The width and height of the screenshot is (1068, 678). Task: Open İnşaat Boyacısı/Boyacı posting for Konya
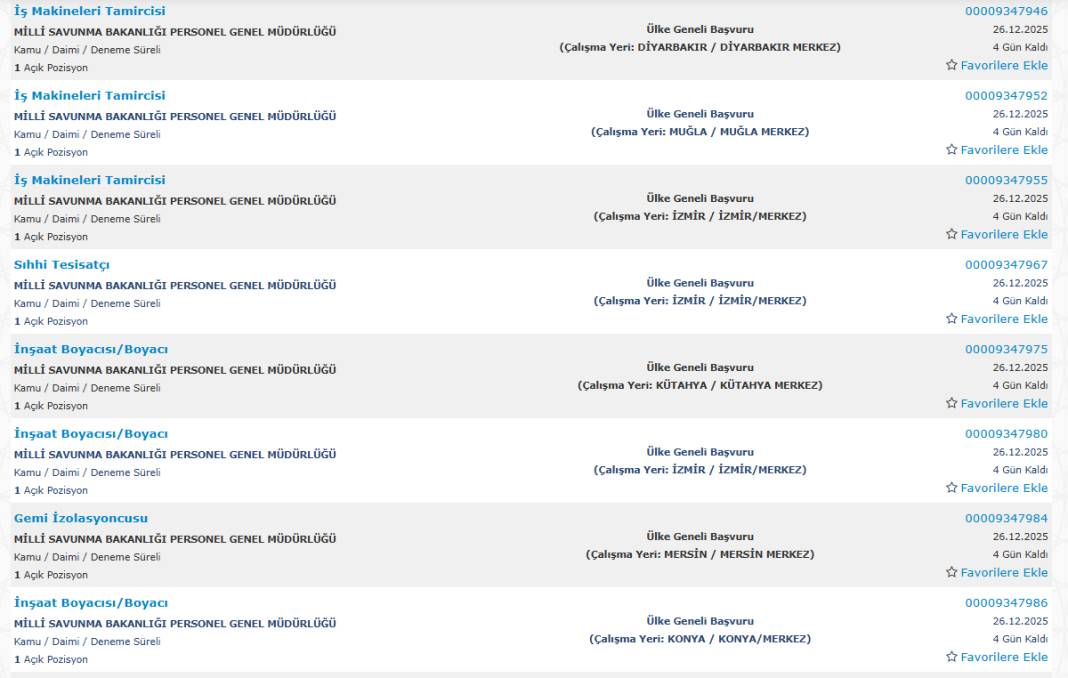click(x=90, y=603)
